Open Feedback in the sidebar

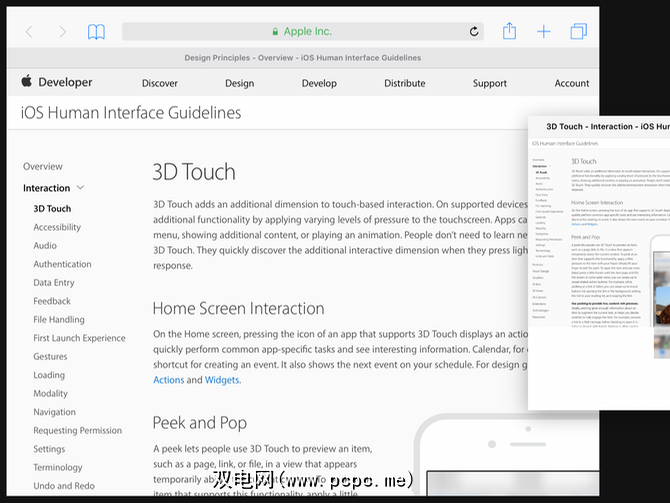coord(52,301)
